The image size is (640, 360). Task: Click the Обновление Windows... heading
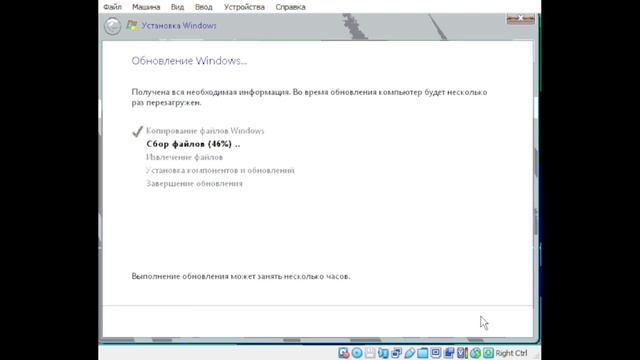point(189,61)
